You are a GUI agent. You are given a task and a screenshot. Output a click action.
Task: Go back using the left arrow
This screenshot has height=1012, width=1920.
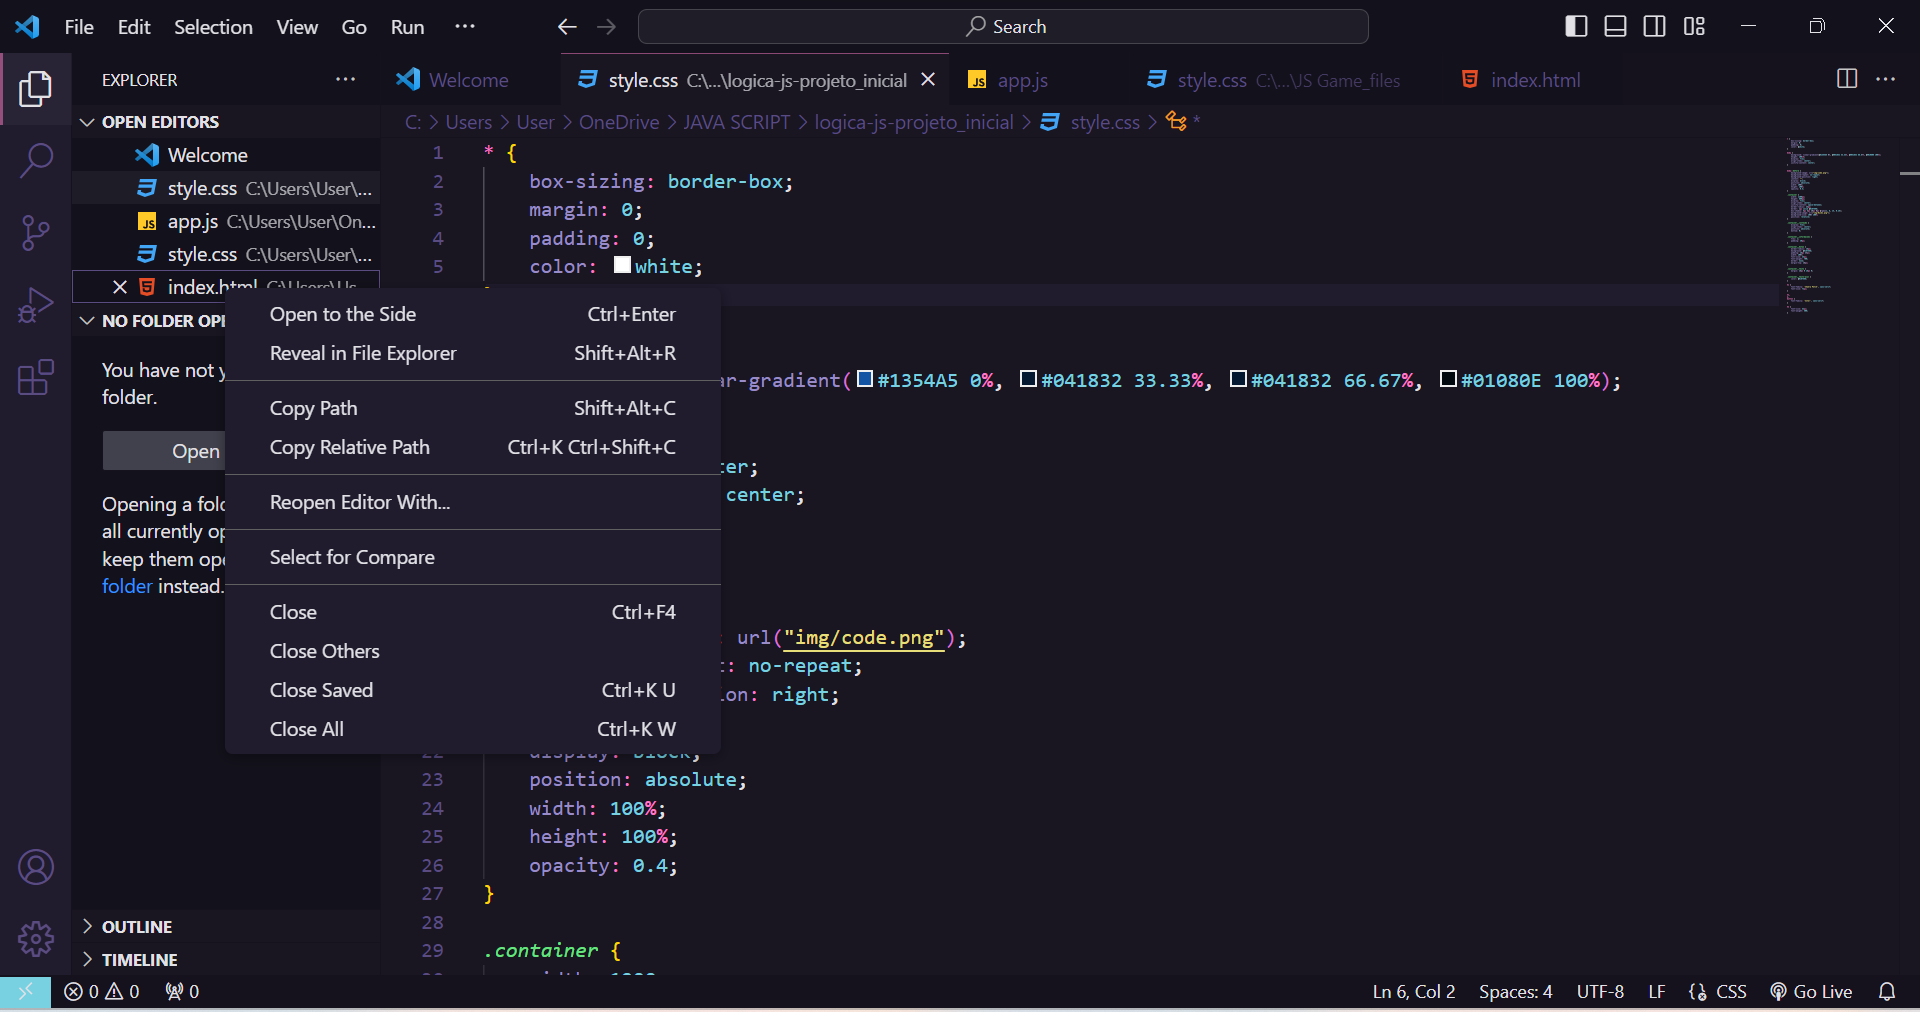pyautogui.click(x=567, y=27)
